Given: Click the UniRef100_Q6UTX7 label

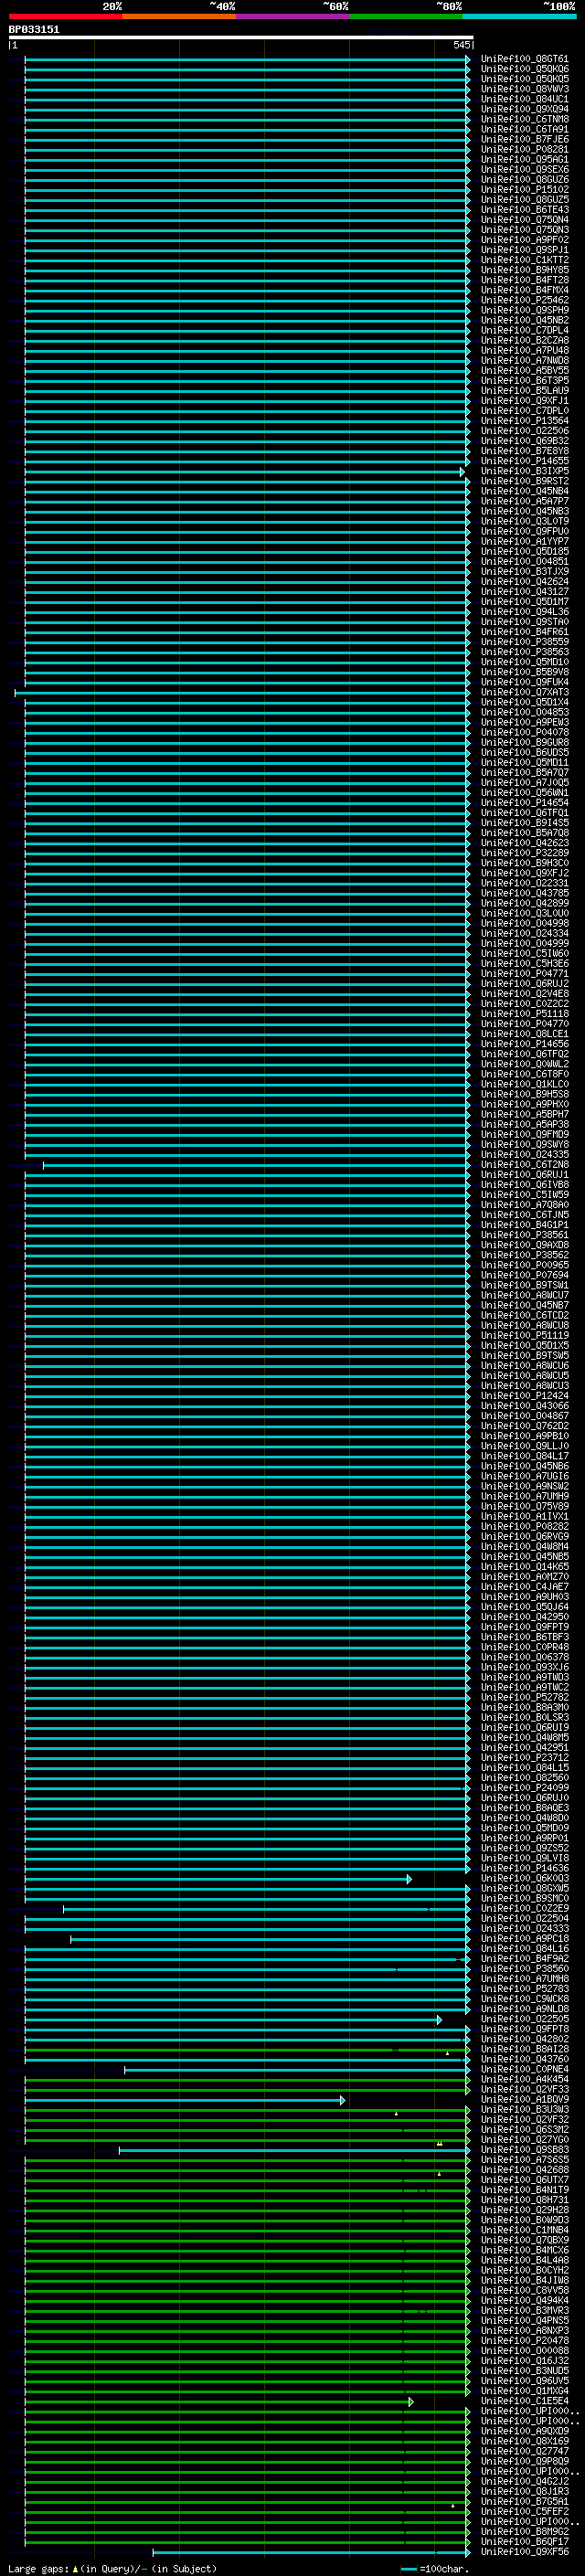Looking at the screenshot, I should pyautogui.click(x=525, y=2180).
